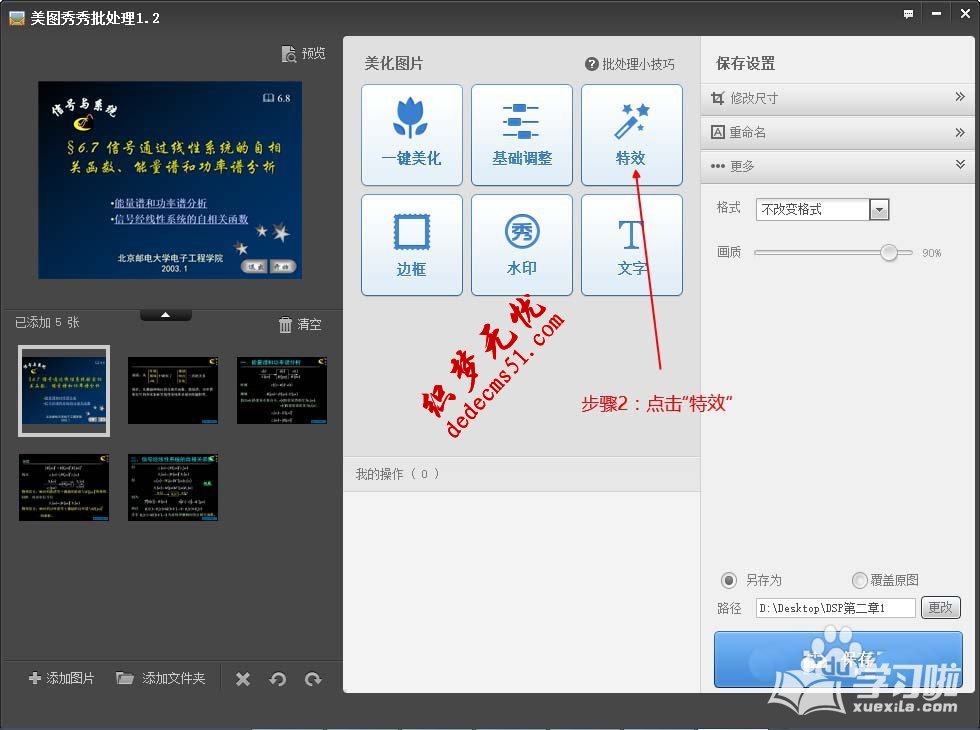The image size is (980, 730).
Task: Expand the 修改尺寸 resize section
Action: 838,97
